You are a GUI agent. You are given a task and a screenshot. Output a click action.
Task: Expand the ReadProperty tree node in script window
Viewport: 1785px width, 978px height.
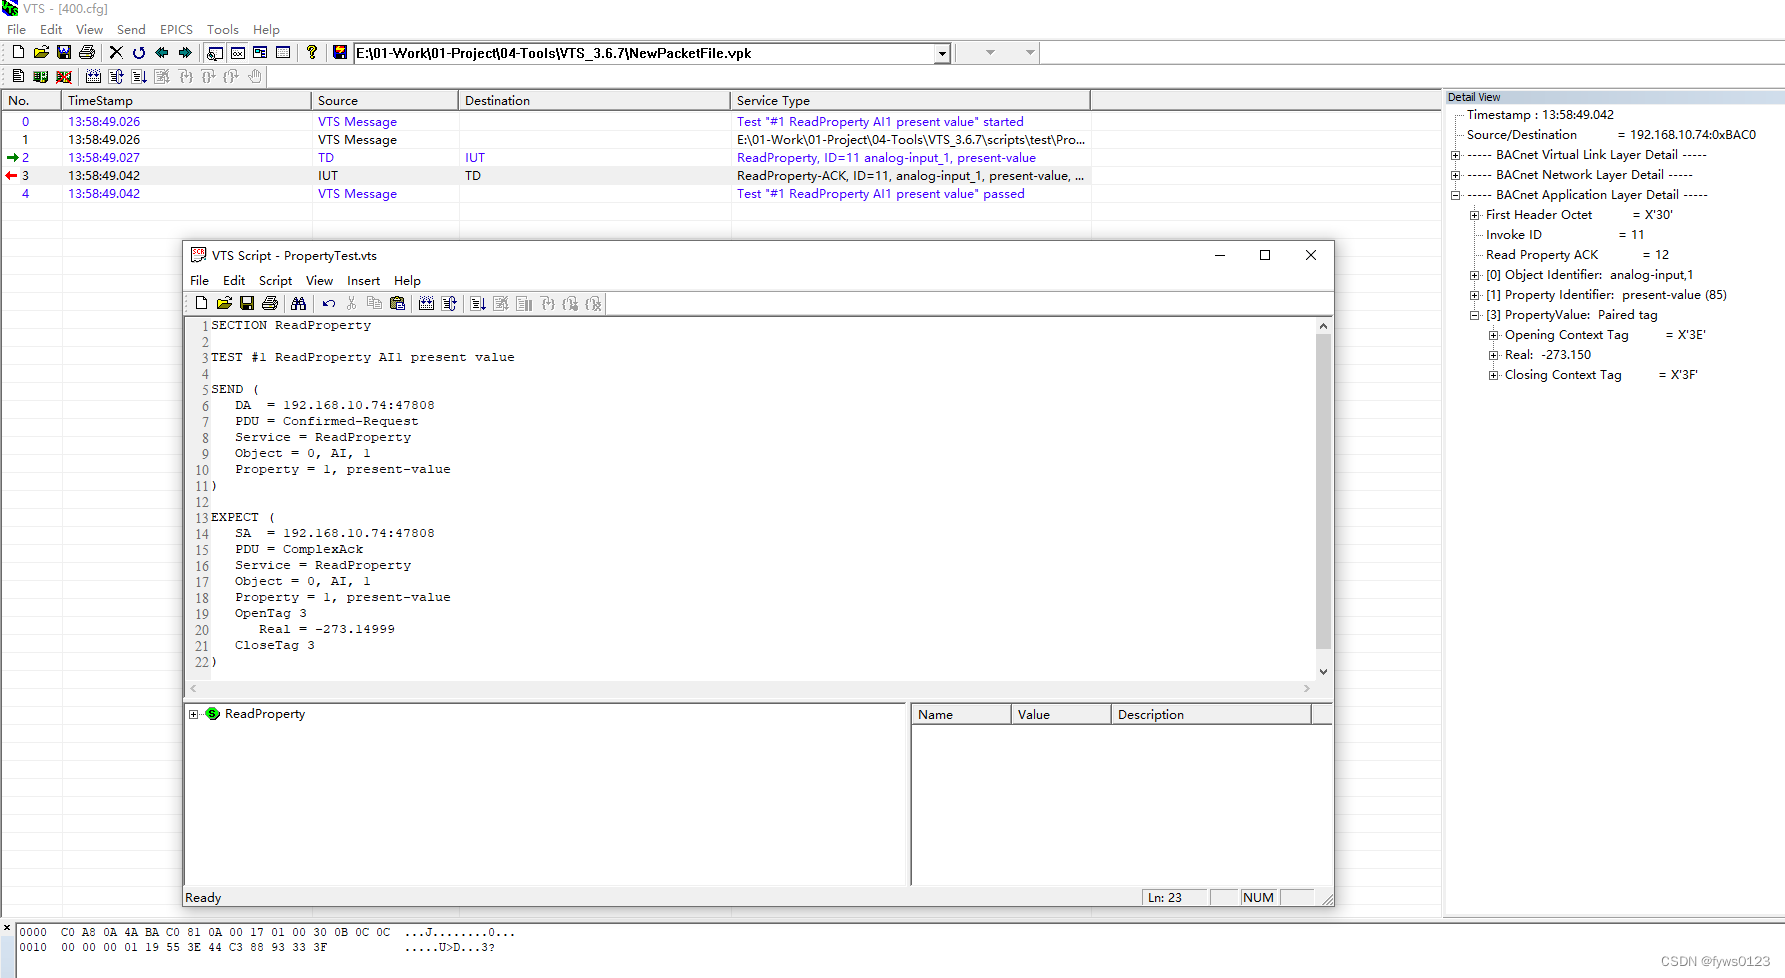(x=194, y=714)
